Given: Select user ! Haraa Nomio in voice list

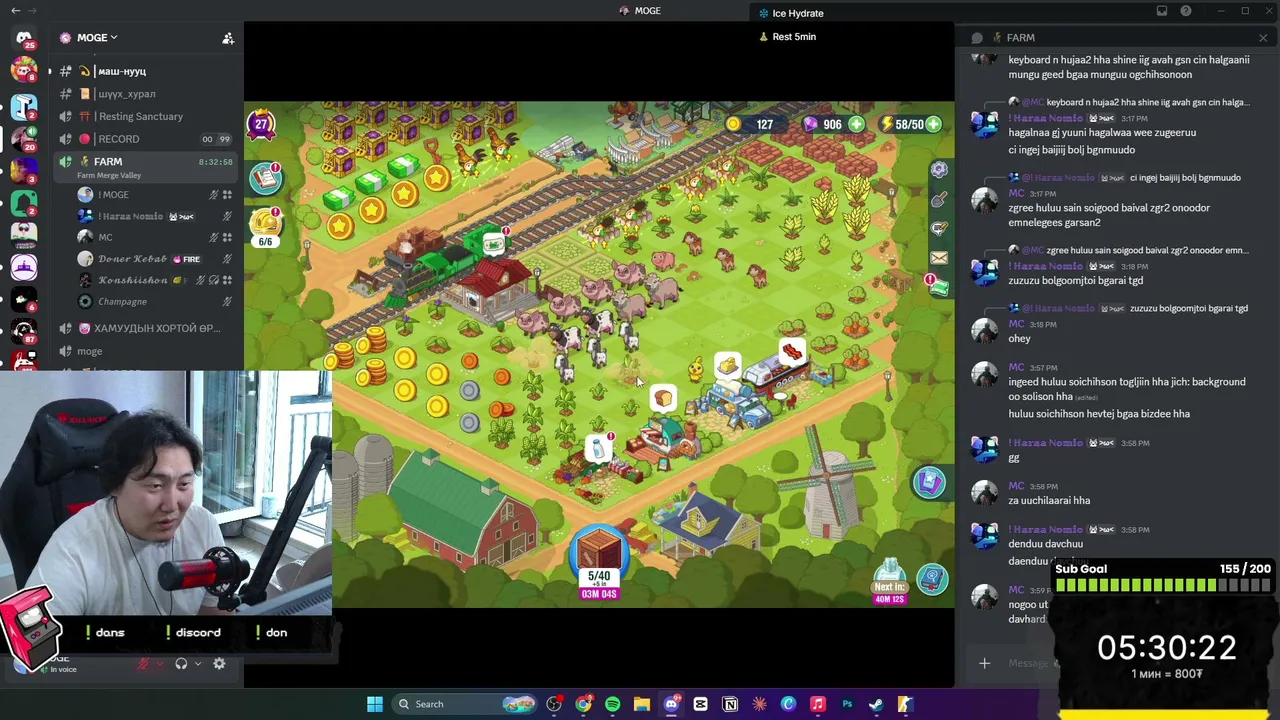Looking at the screenshot, I should [x=155, y=216].
